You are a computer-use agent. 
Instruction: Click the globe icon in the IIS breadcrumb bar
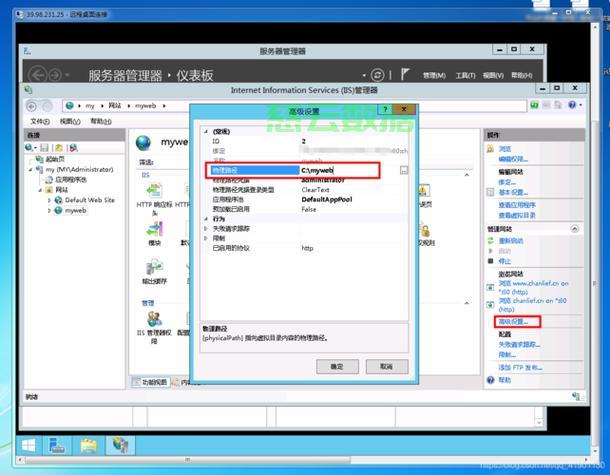[x=70, y=105]
